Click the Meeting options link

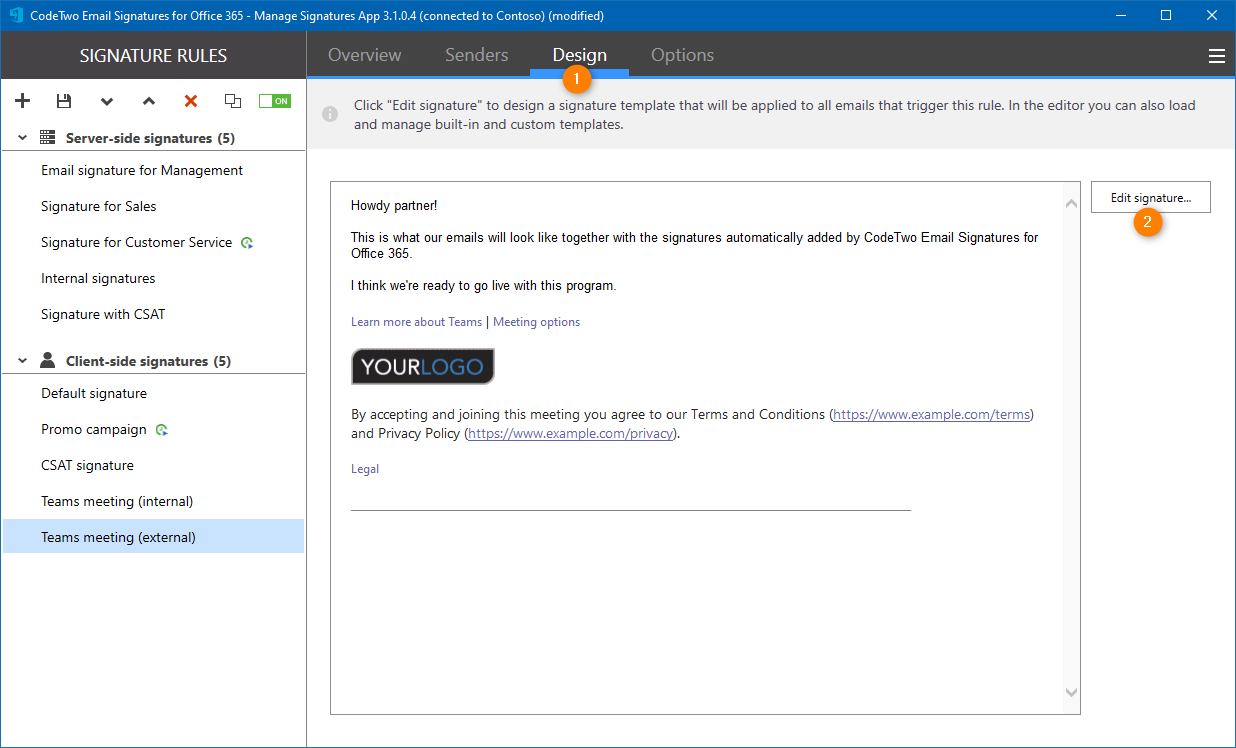click(x=536, y=322)
